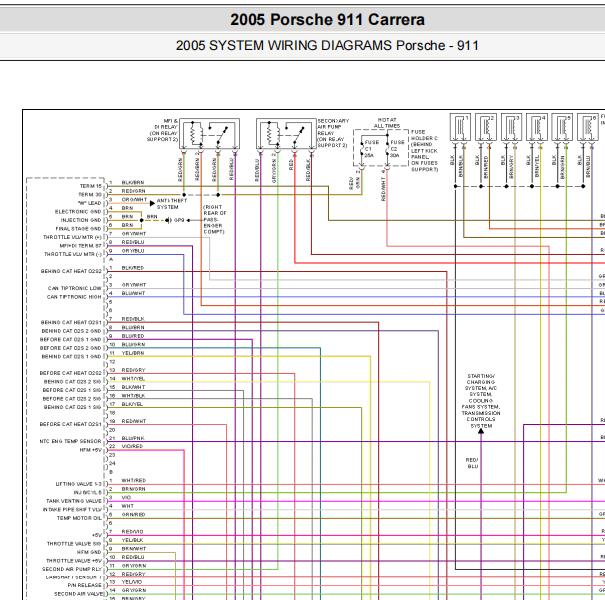The image size is (605, 600).
Task: Click the 'TERM 30' pin label
Action: coord(90,194)
